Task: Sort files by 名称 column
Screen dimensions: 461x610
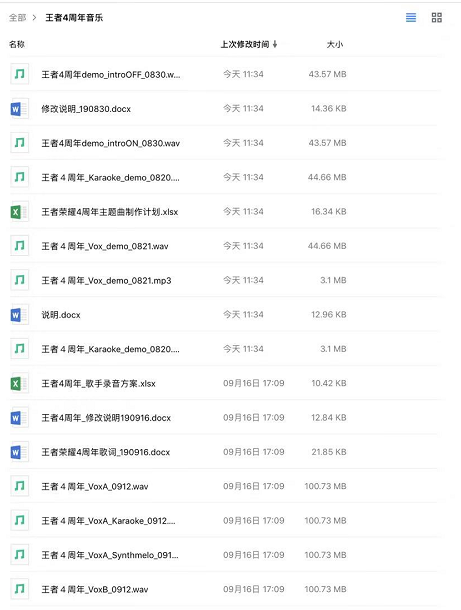Action: point(17,44)
